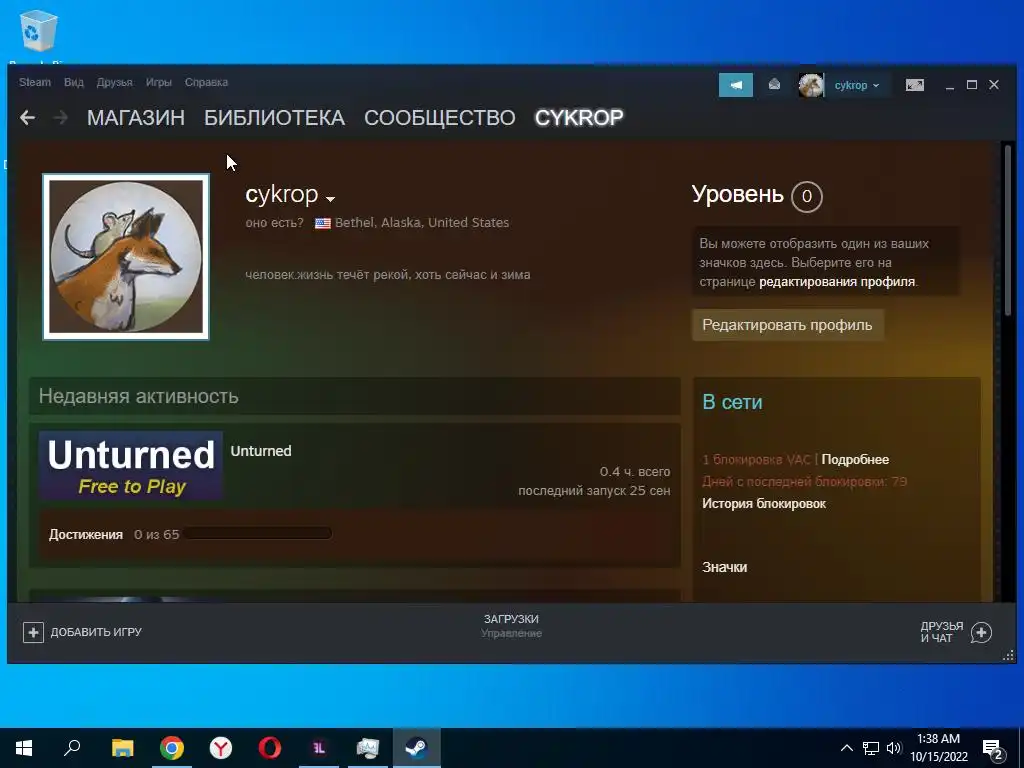This screenshot has width=1024, height=768.
Task: Open the Steam menu
Action: [x=35, y=82]
